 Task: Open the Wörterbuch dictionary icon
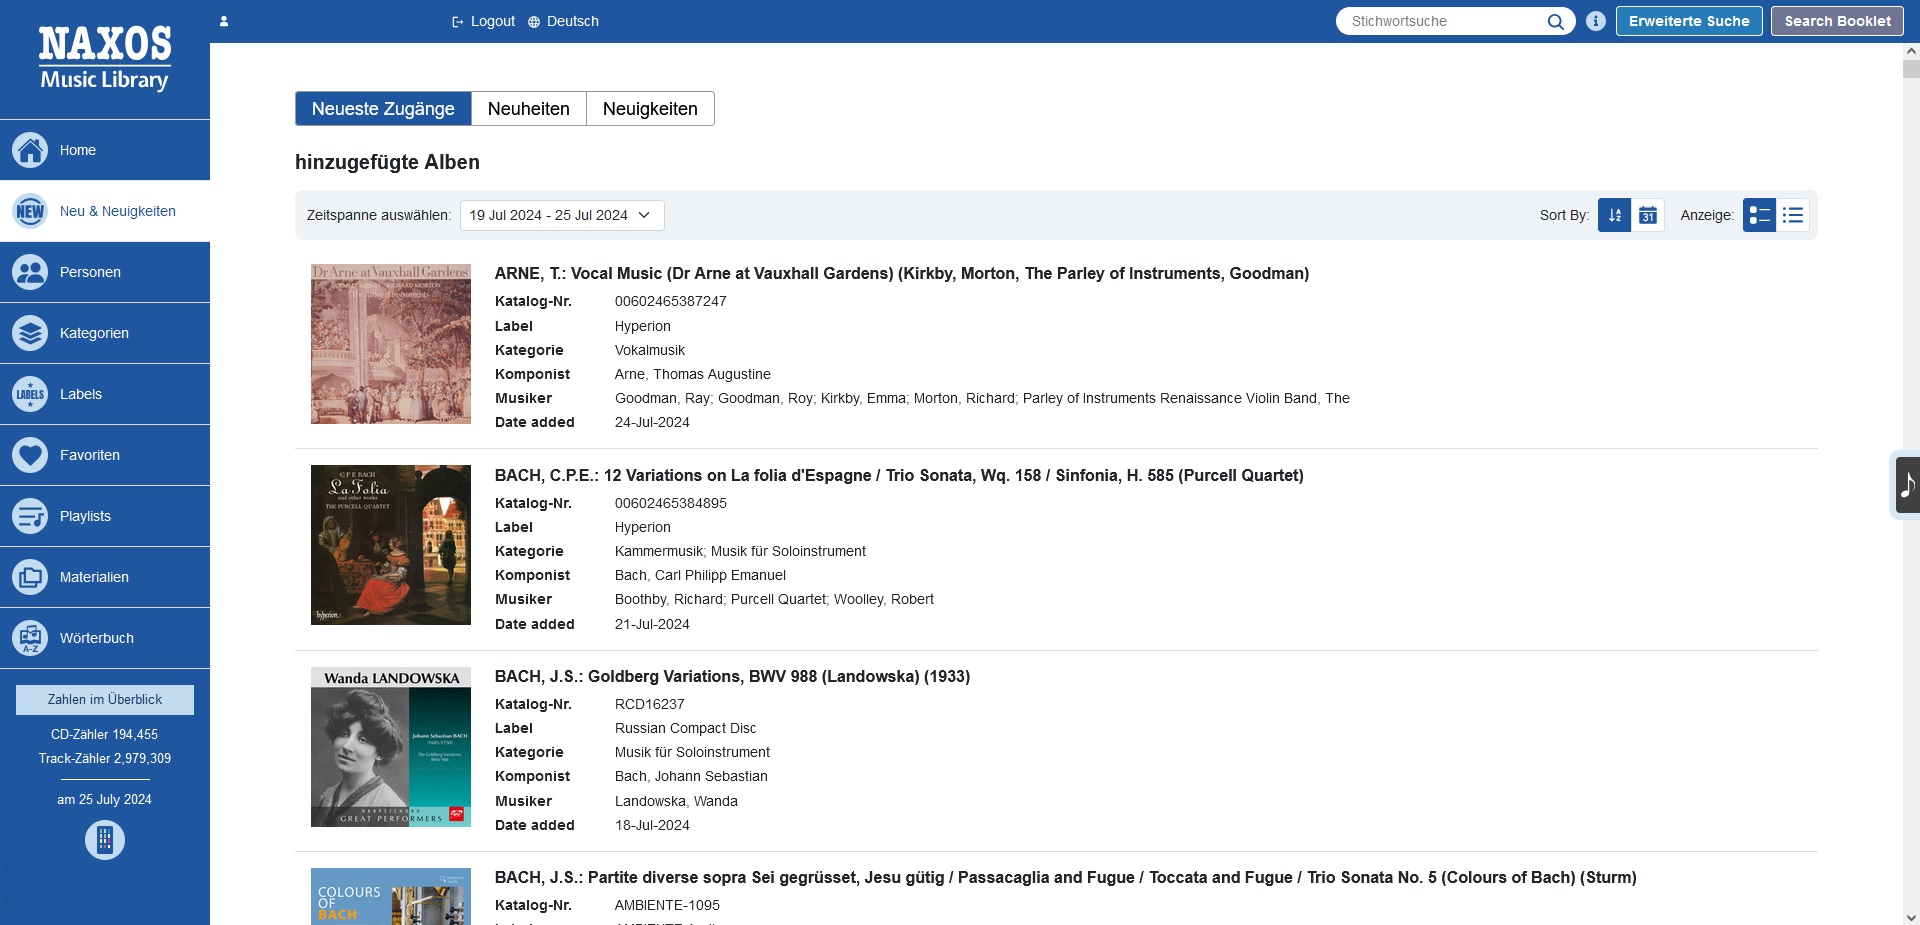point(30,638)
